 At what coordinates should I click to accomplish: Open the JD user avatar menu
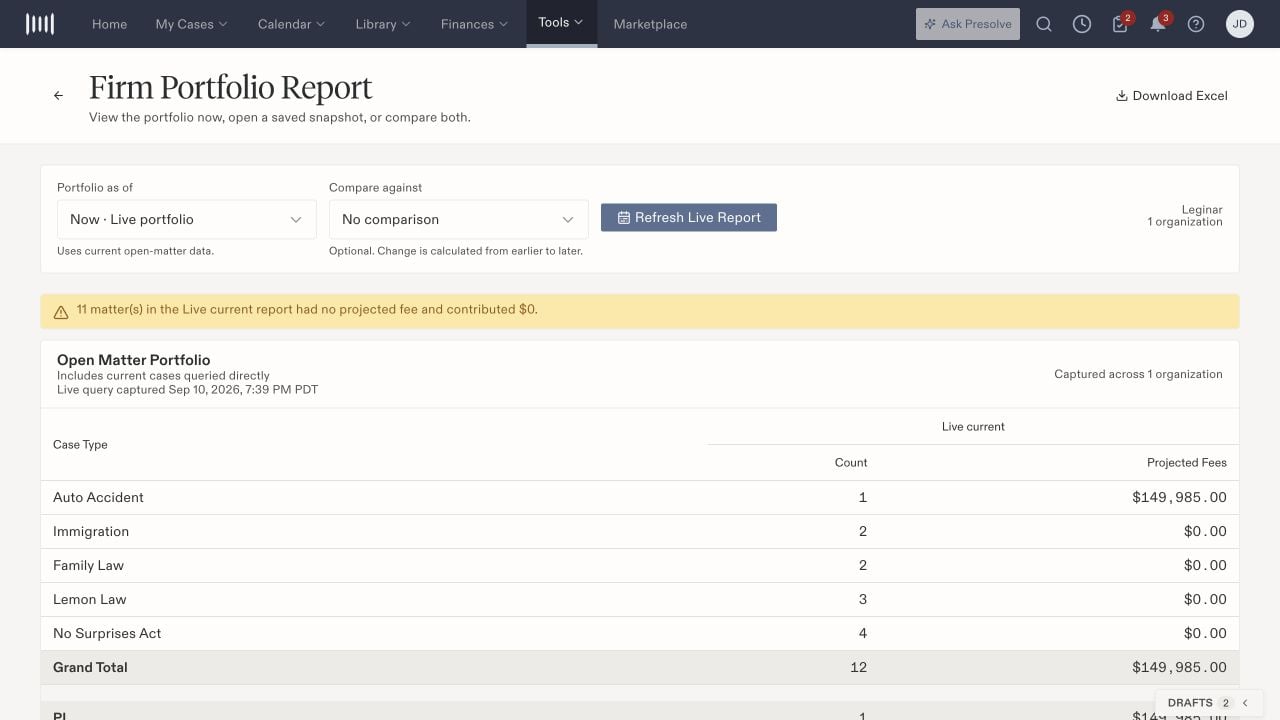coord(1240,24)
